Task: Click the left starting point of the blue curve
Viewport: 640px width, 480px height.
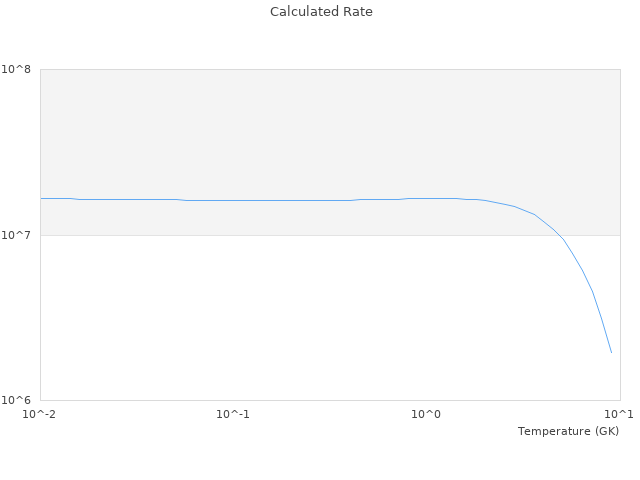Action: pyautogui.click(x=41, y=198)
